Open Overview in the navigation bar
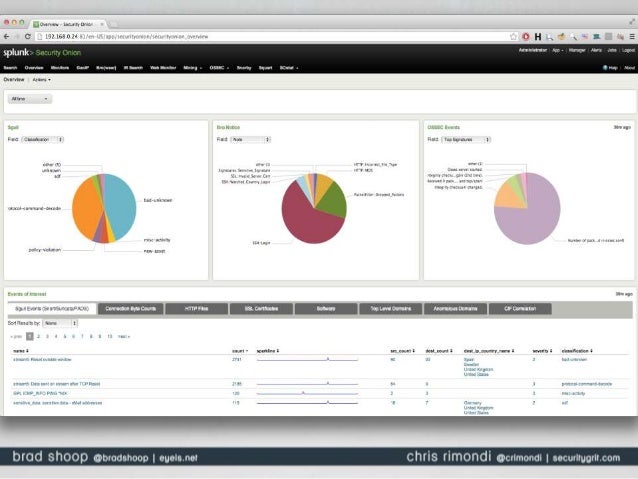638x479 pixels. (34, 68)
